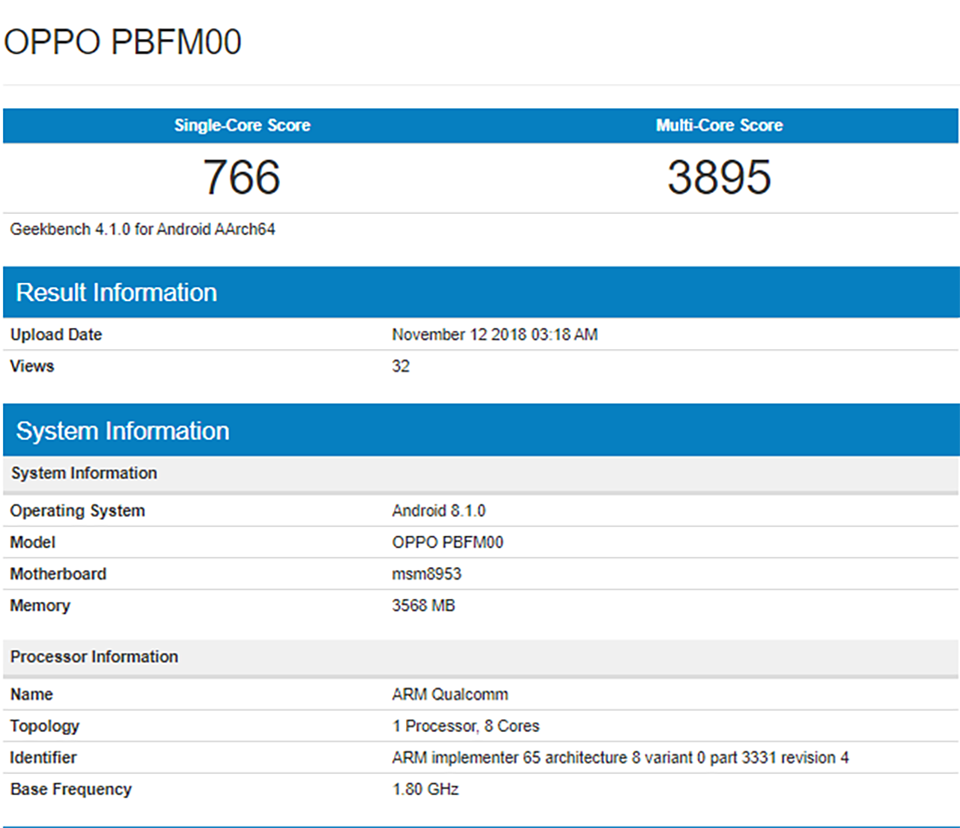Select the msm8953 motherboard value
960x828 pixels.
tap(427, 574)
